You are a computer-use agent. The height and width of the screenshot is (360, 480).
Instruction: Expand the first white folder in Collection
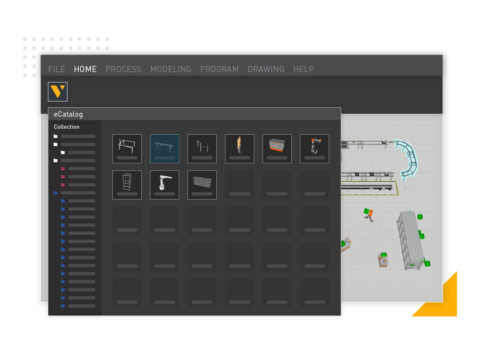point(56,136)
